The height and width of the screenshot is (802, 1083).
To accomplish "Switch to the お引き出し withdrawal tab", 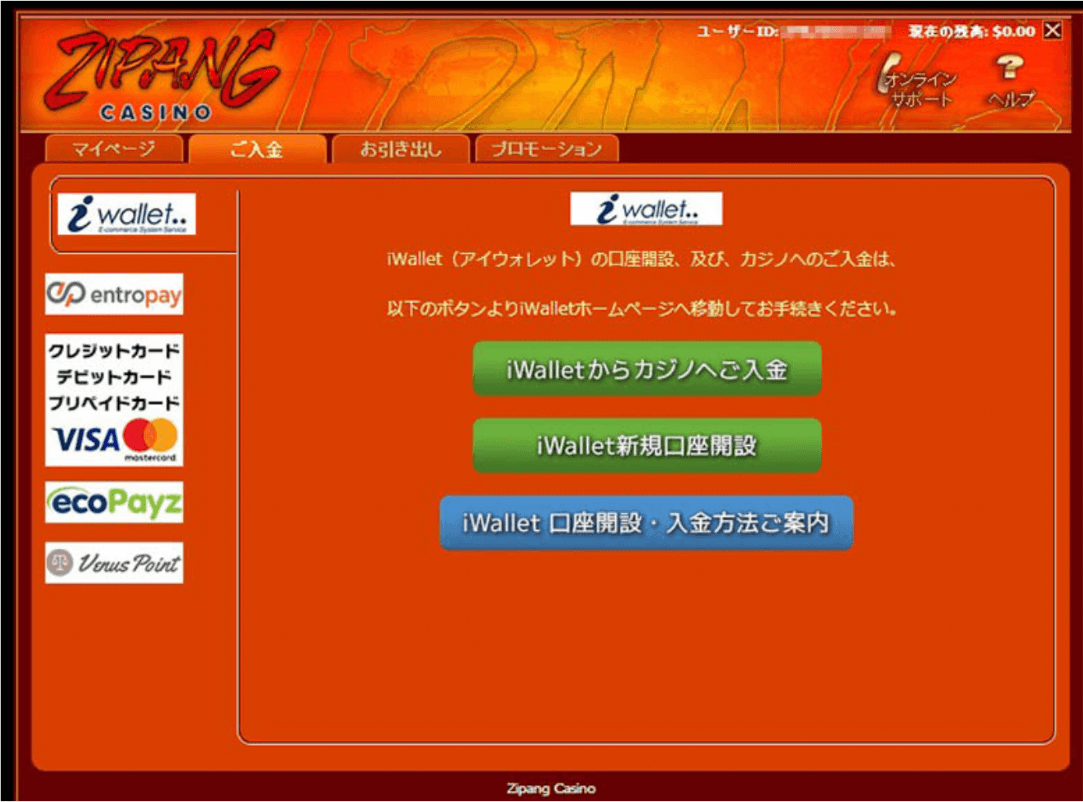I will 401,149.
